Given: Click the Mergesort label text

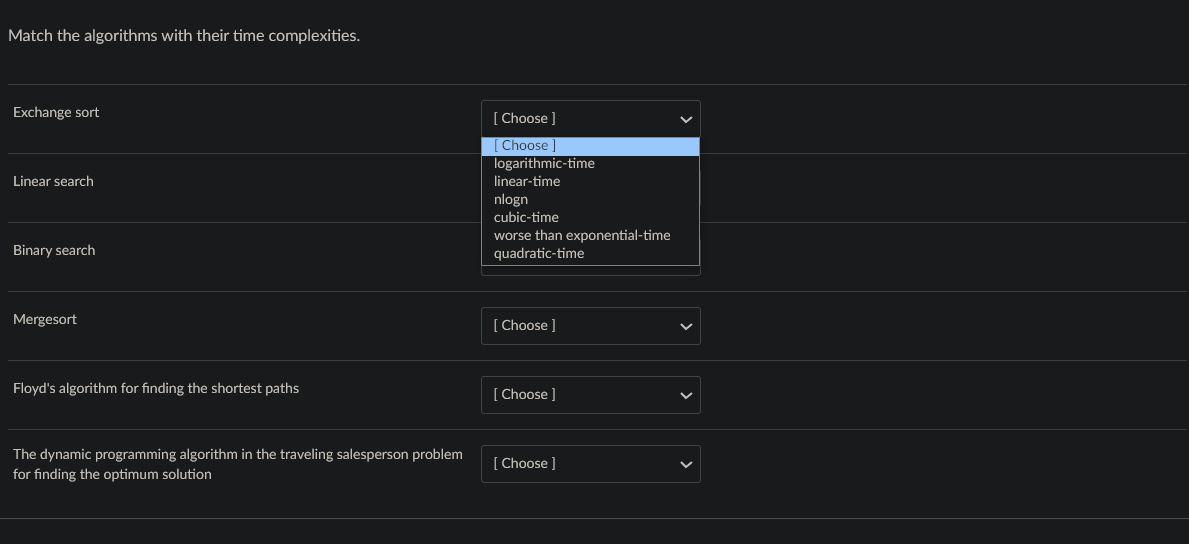Looking at the screenshot, I should pyautogui.click(x=45, y=319).
